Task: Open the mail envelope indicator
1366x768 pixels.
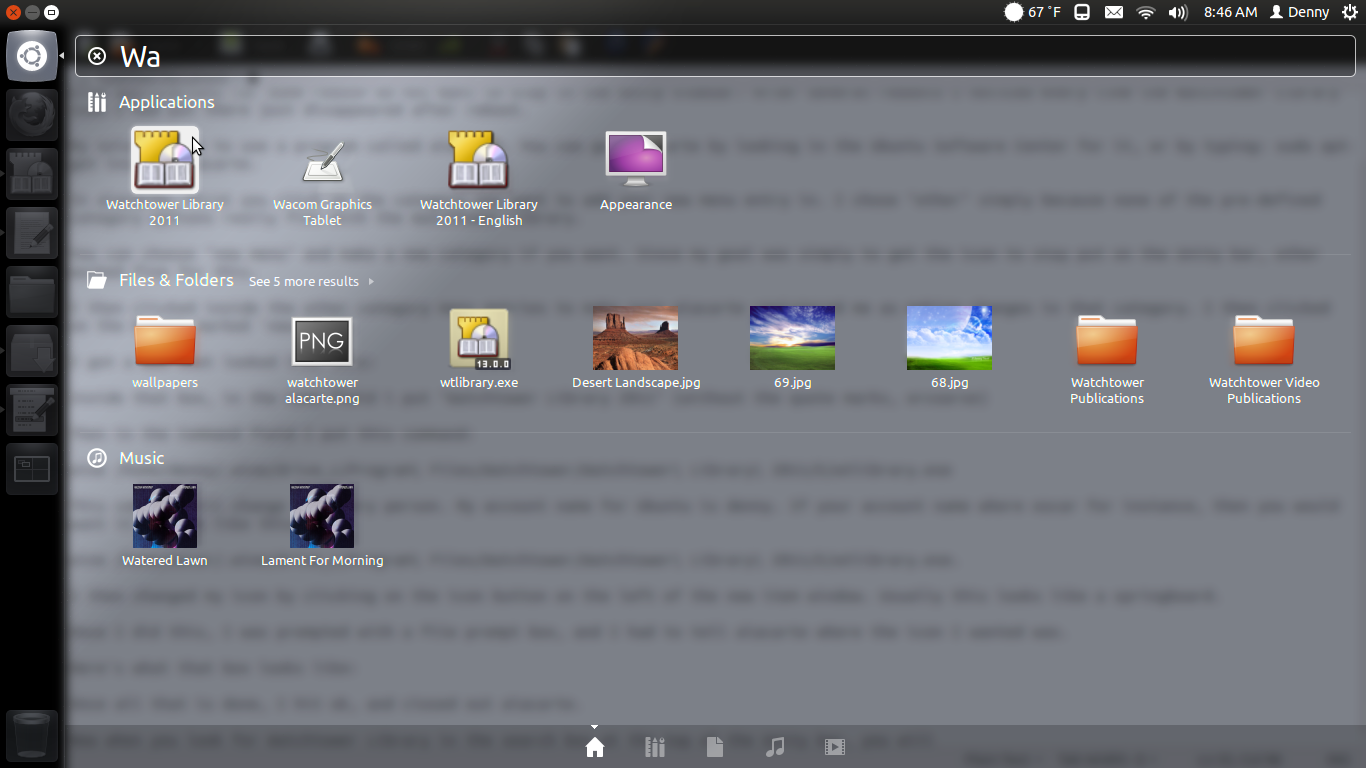Action: click(1114, 12)
